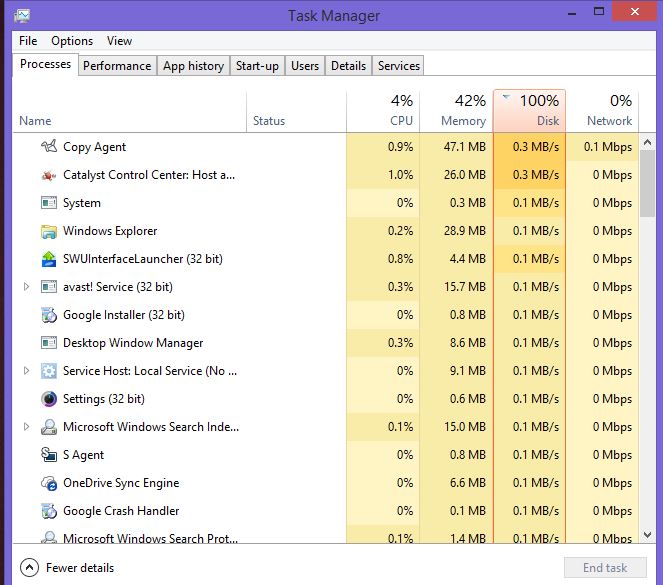The width and height of the screenshot is (663, 585).
Task: Sort processes by the Memory column
Action: tap(456, 111)
